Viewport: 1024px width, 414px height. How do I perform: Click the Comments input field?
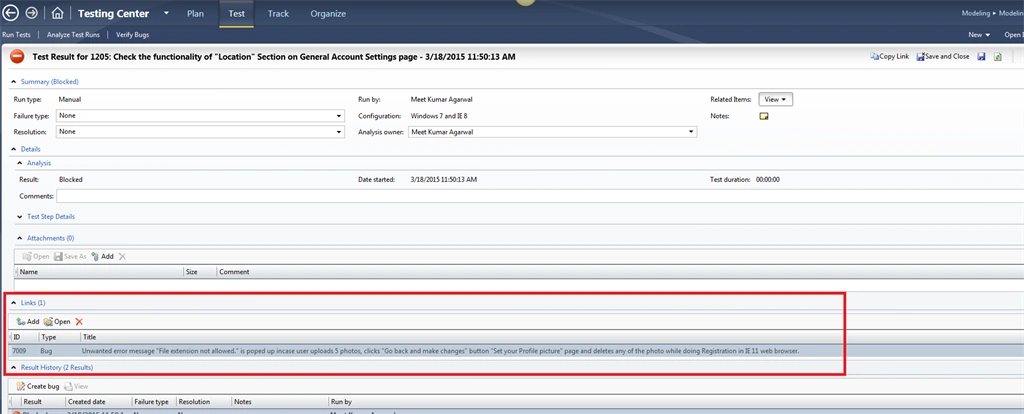539,196
